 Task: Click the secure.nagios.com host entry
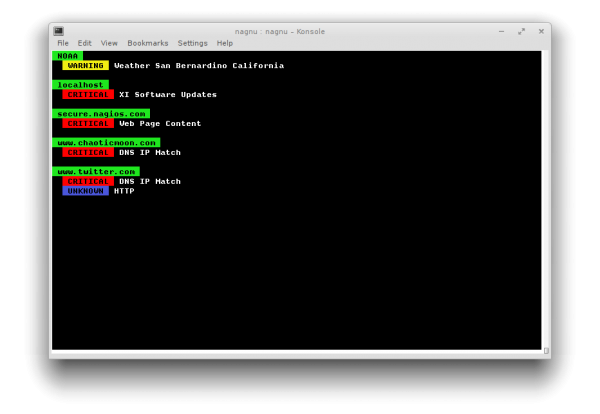(101, 114)
